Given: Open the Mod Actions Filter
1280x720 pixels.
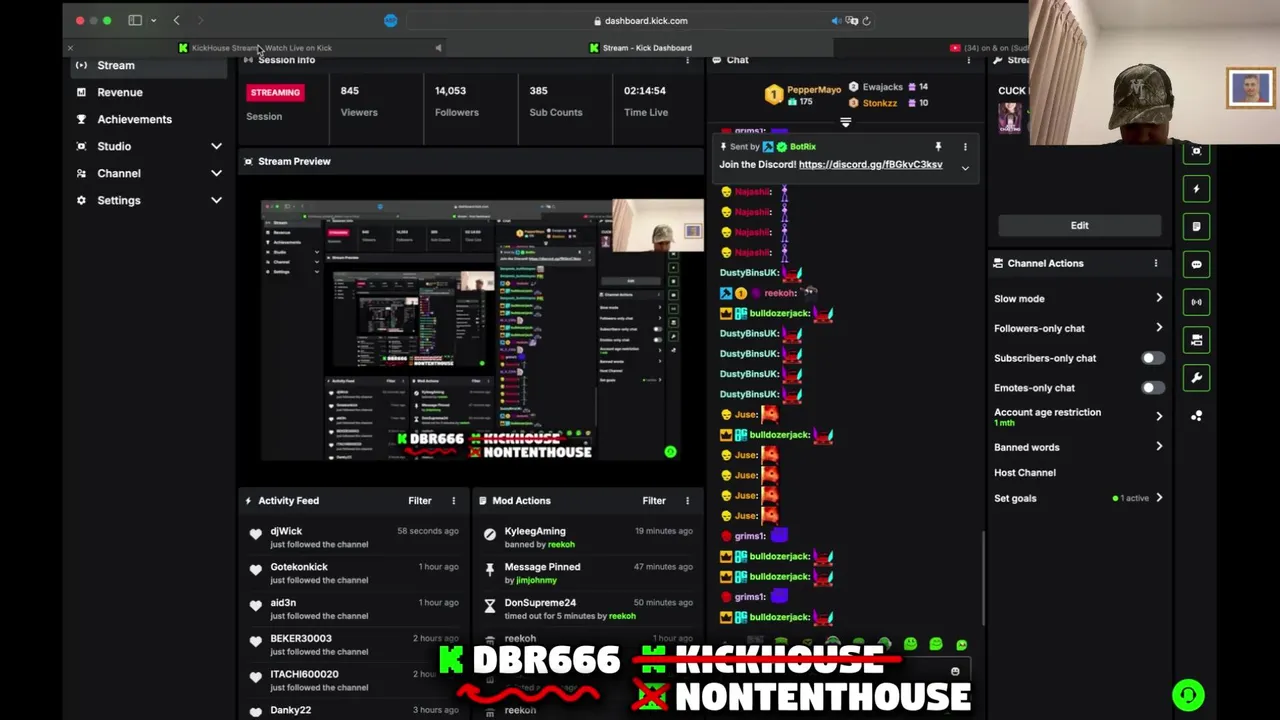Looking at the screenshot, I should coord(653,501).
